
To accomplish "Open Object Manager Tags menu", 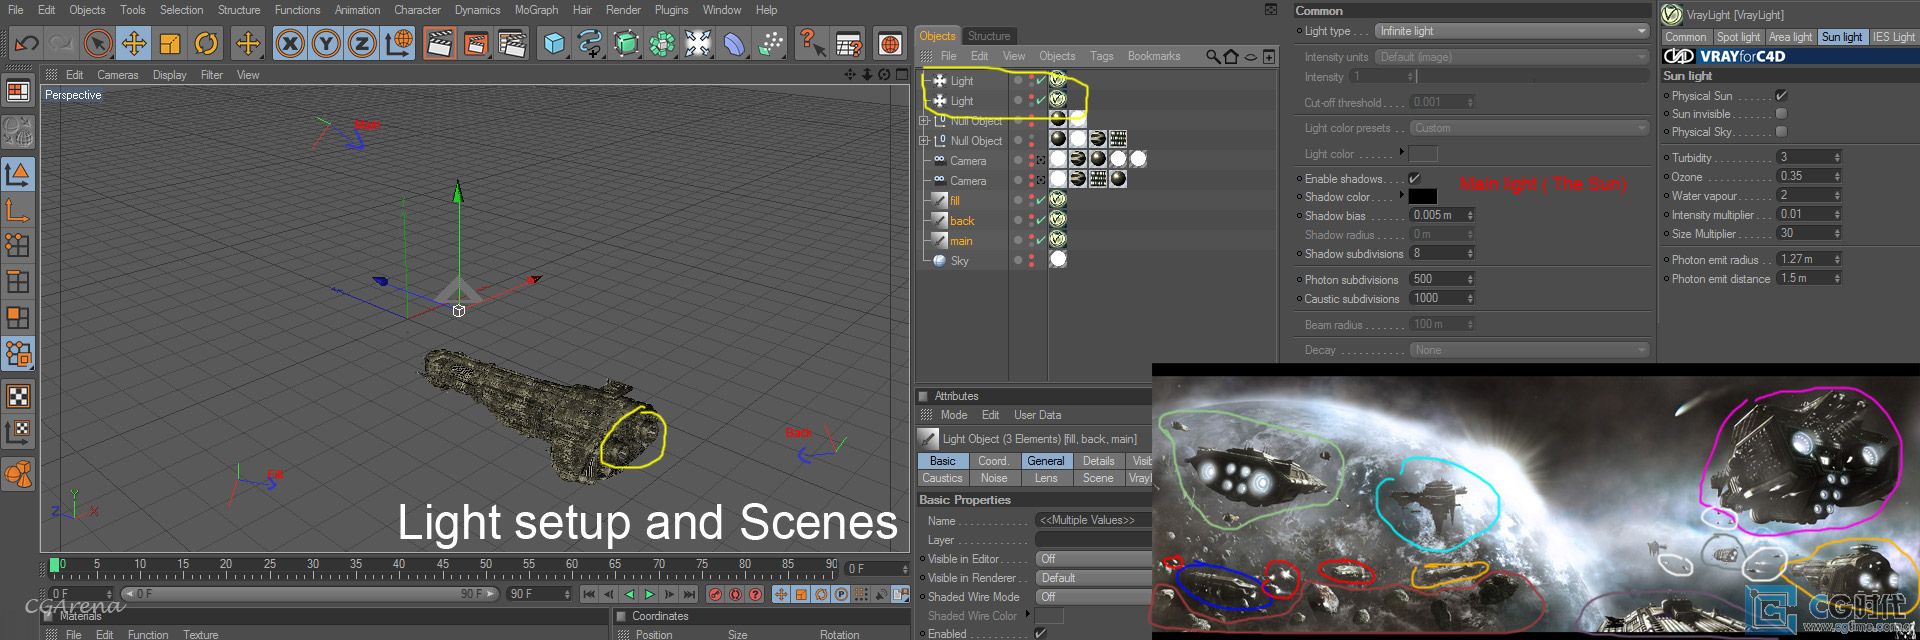I will click(x=1101, y=56).
